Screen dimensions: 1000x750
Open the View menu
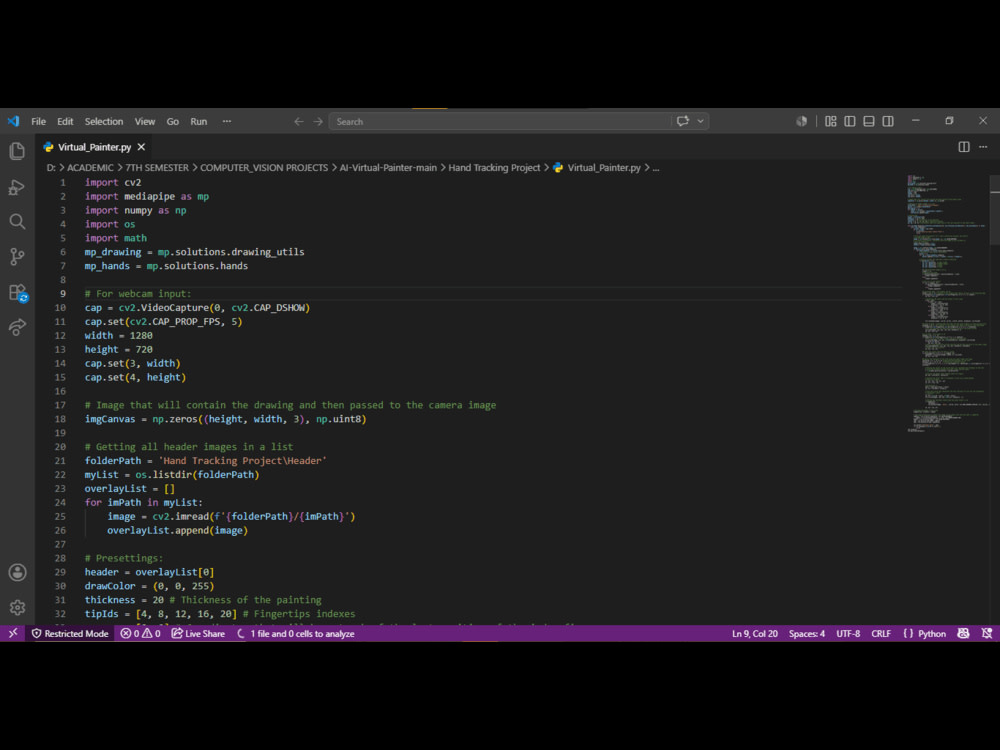pyautogui.click(x=145, y=121)
